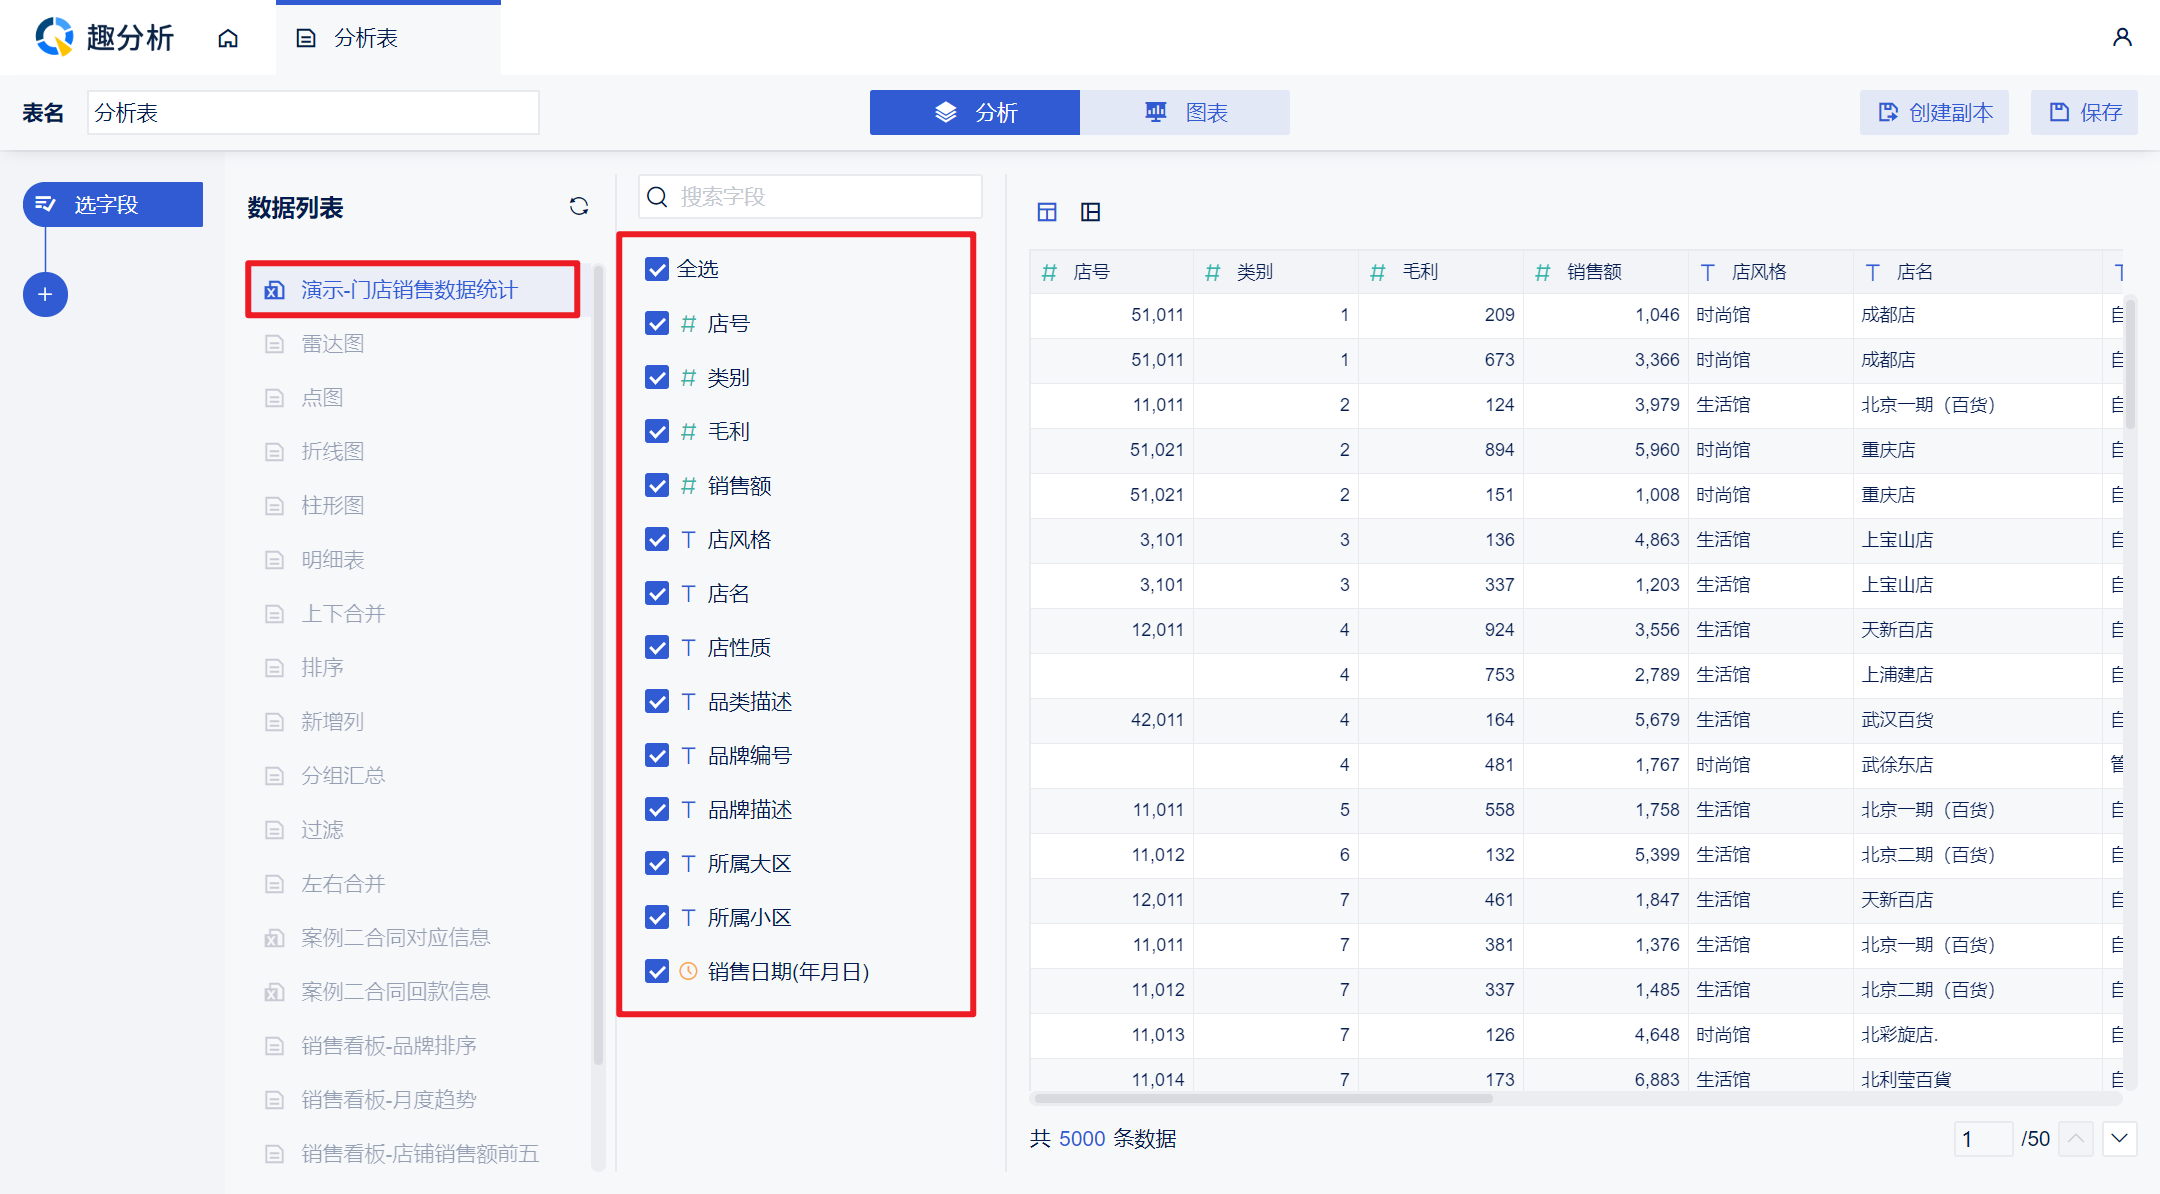Toggle the 毛利 field checkbox
Image resolution: width=2160 pixels, height=1194 pixels.
[x=657, y=431]
